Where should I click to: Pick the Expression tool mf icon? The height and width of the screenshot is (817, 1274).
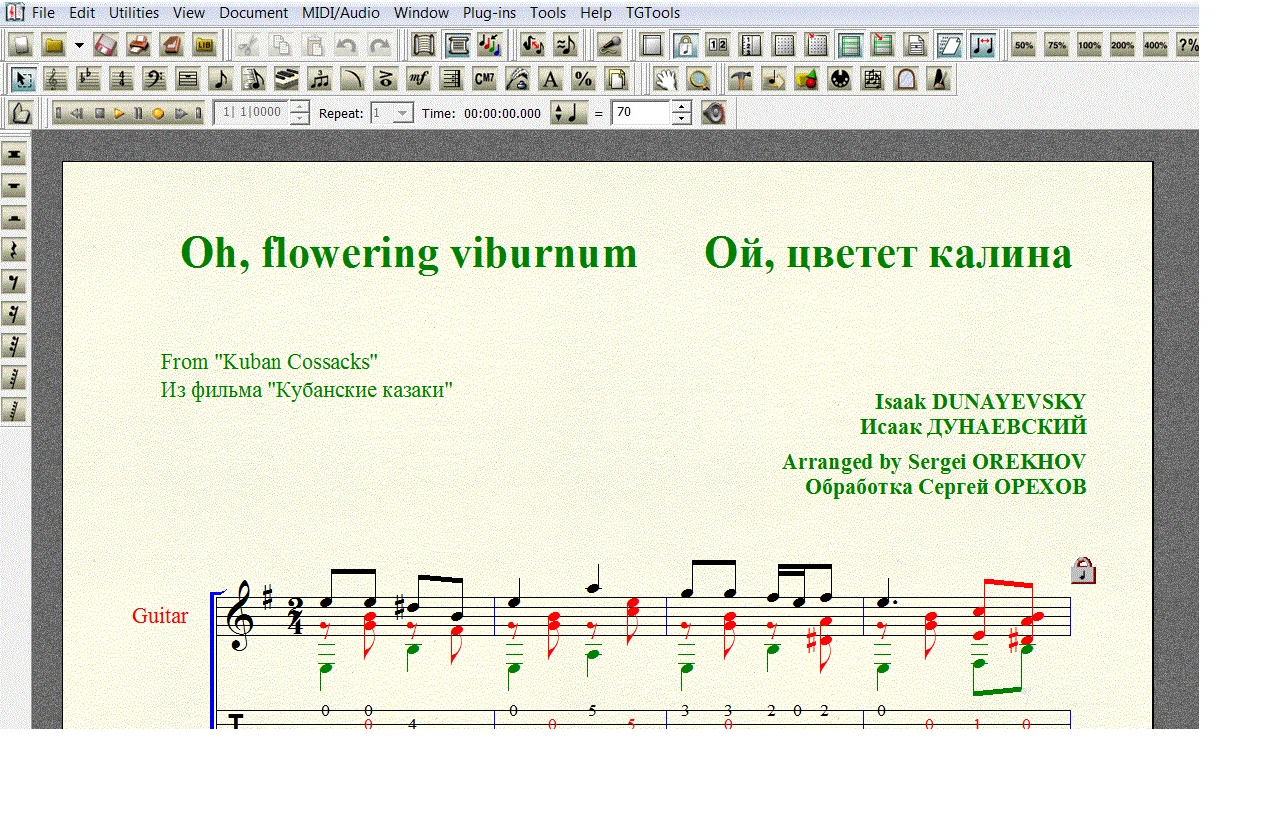click(x=418, y=79)
